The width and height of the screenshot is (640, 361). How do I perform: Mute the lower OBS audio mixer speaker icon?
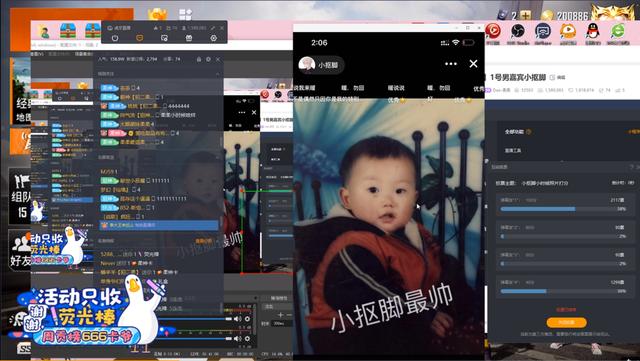point(238,338)
